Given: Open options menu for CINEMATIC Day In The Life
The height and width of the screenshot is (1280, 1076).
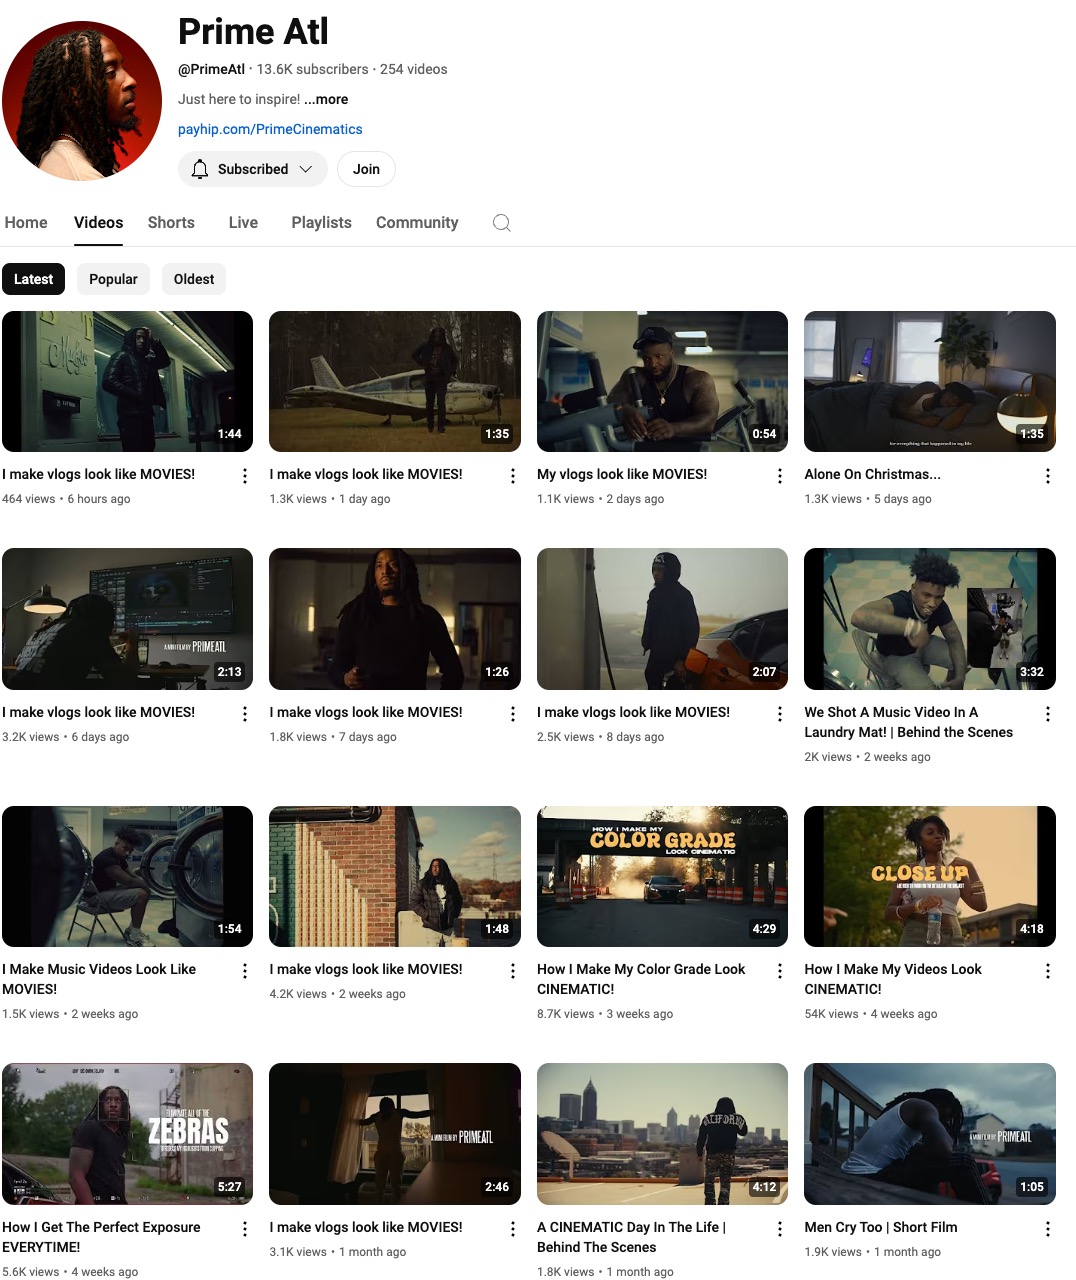Looking at the screenshot, I should (780, 1229).
